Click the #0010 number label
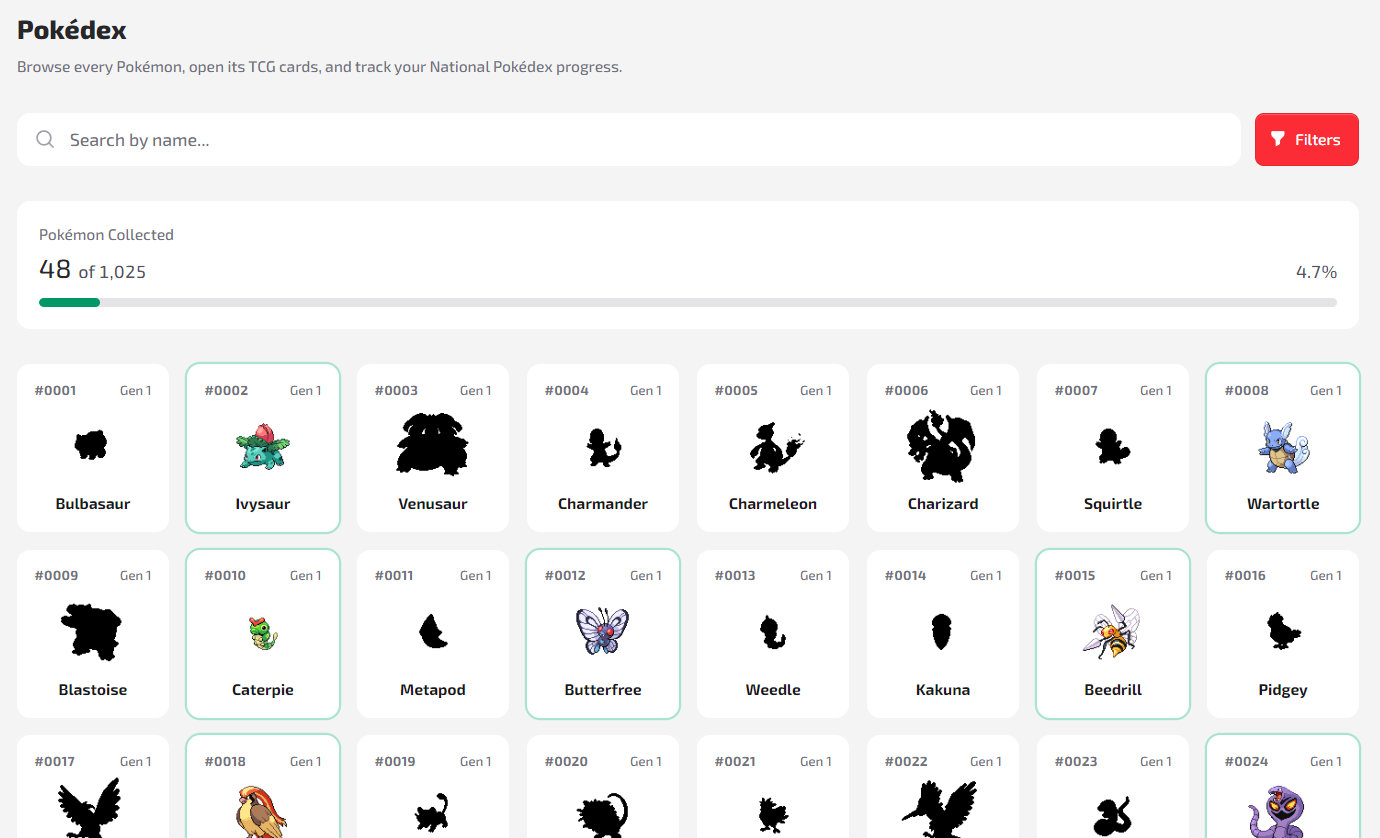The width and height of the screenshot is (1380, 838). [x=226, y=575]
